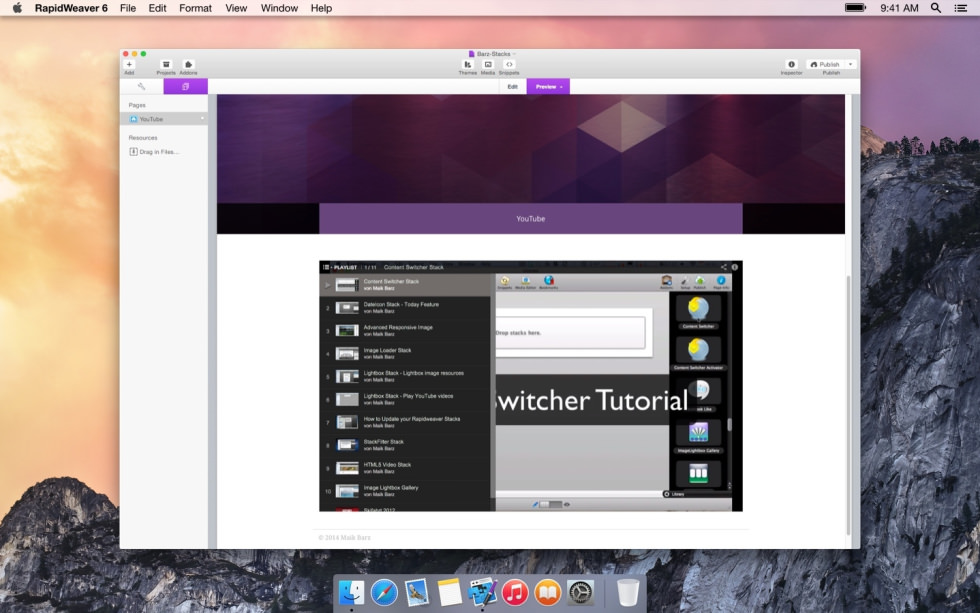Play Image Loader Stack video
Image resolution: width=980 pixels, height=613 pixels.
tap(405, 354)
